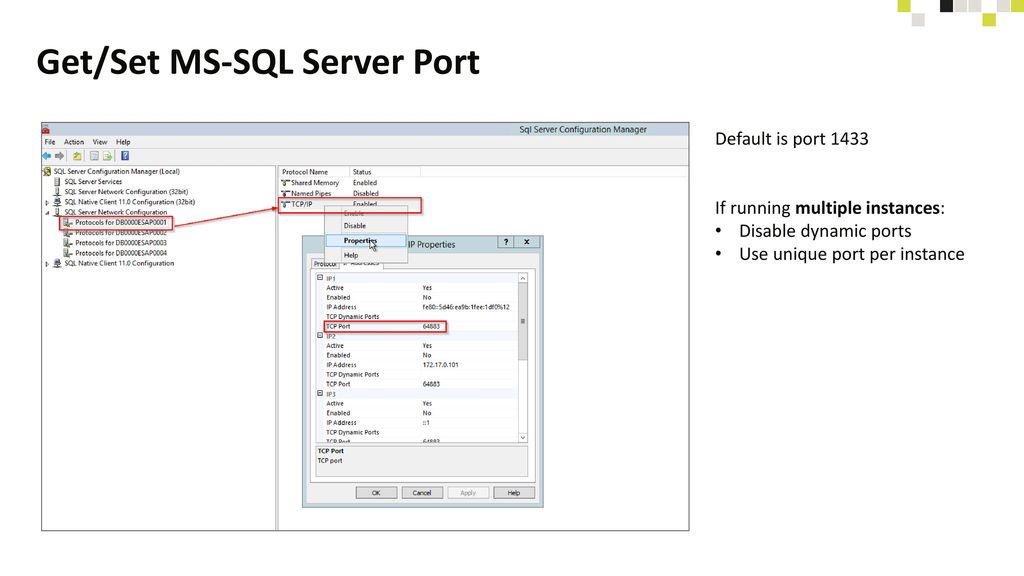Viewport: 1024px width, 576px height.
Task: Click the Active Yes value under IP1
Action: (427, 288)
